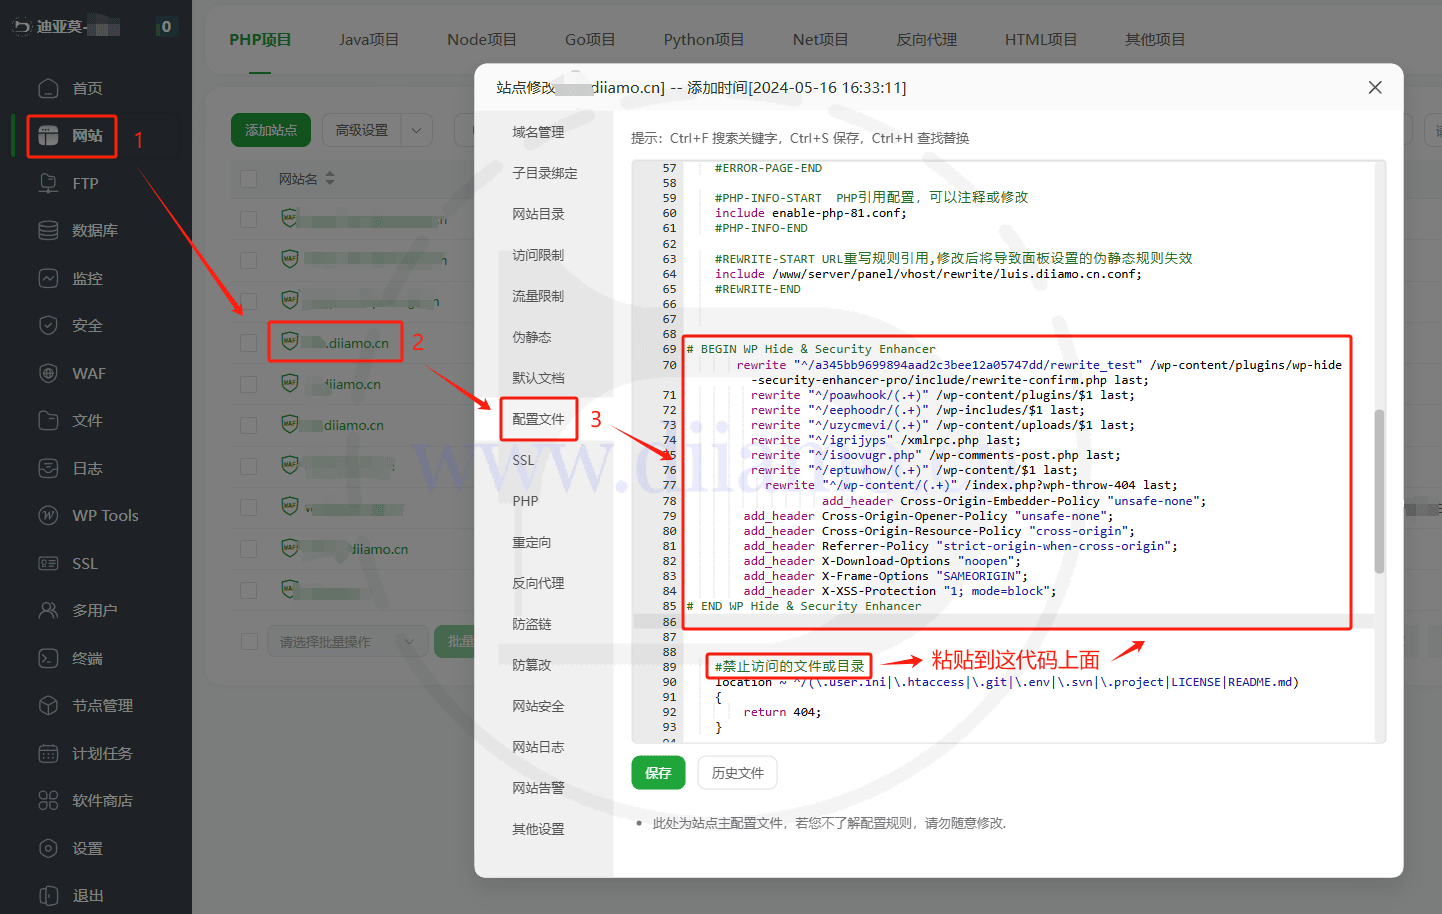Open 网站告警 in dialog menu
1442x914 pixels.
(x=539, y=788)
